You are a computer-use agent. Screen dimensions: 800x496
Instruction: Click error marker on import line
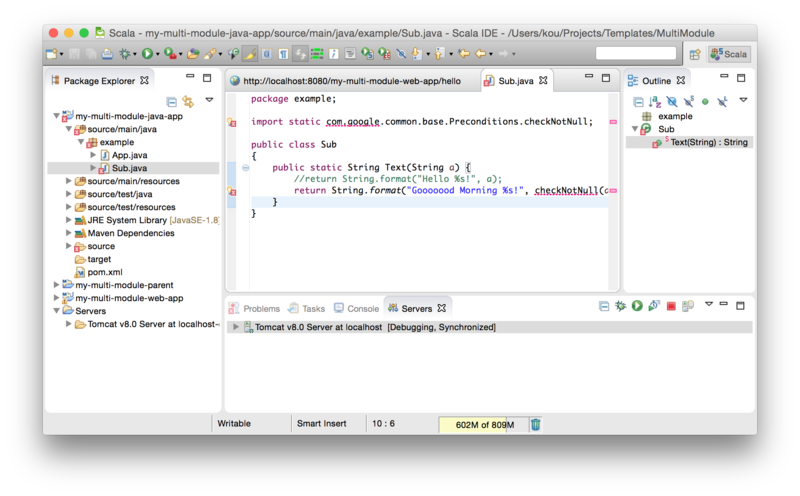pyautogui.click(x=232, y=122)
